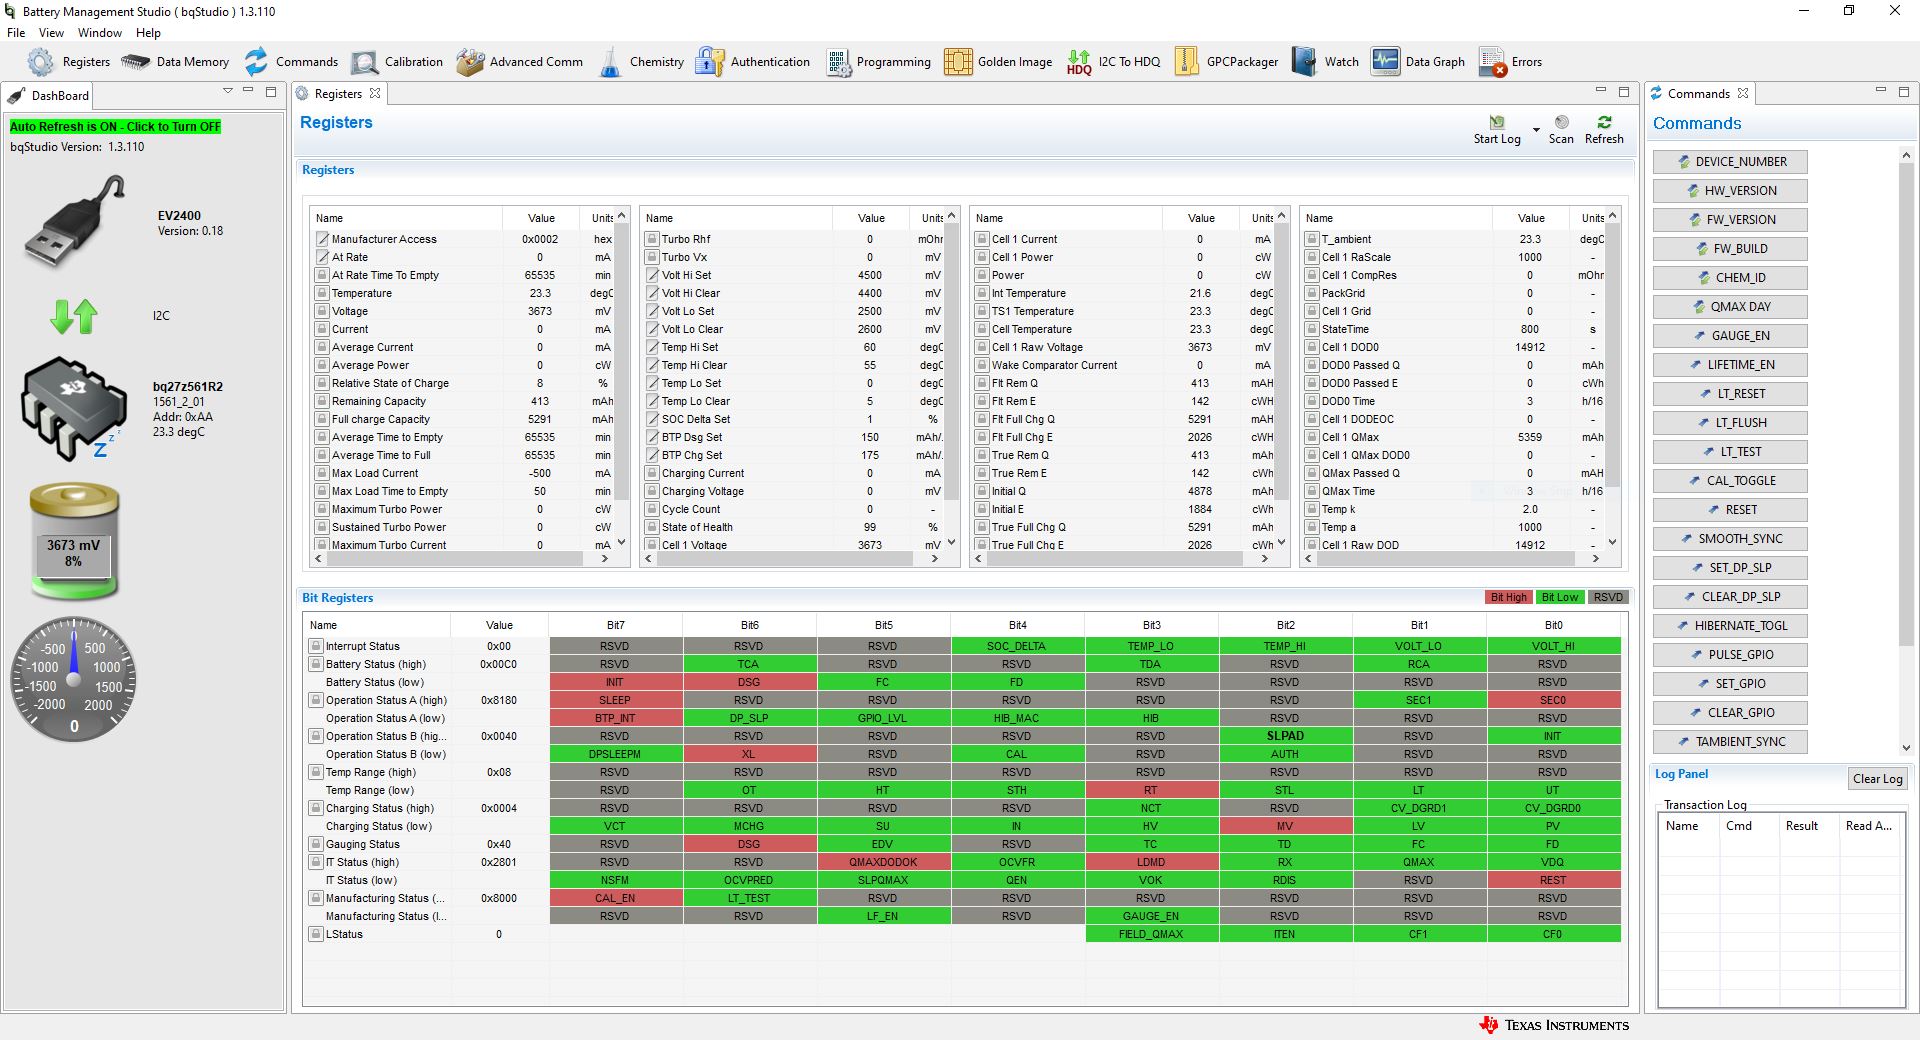This screenshot has width=1920, height=1040.
Task: Send the DEVICE_NUMBER command
Action: click(x=1730, y=162)
